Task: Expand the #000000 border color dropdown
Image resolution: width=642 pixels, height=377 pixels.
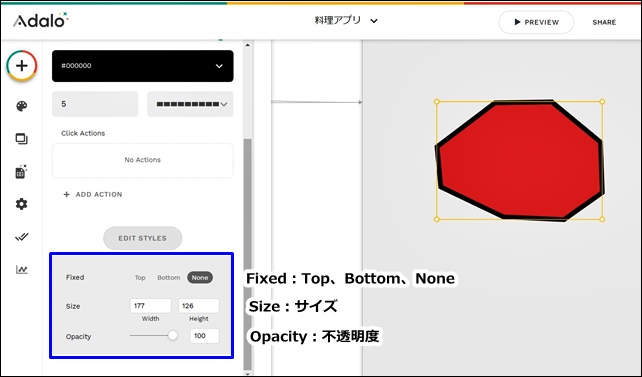Action: tap(142, 66)
